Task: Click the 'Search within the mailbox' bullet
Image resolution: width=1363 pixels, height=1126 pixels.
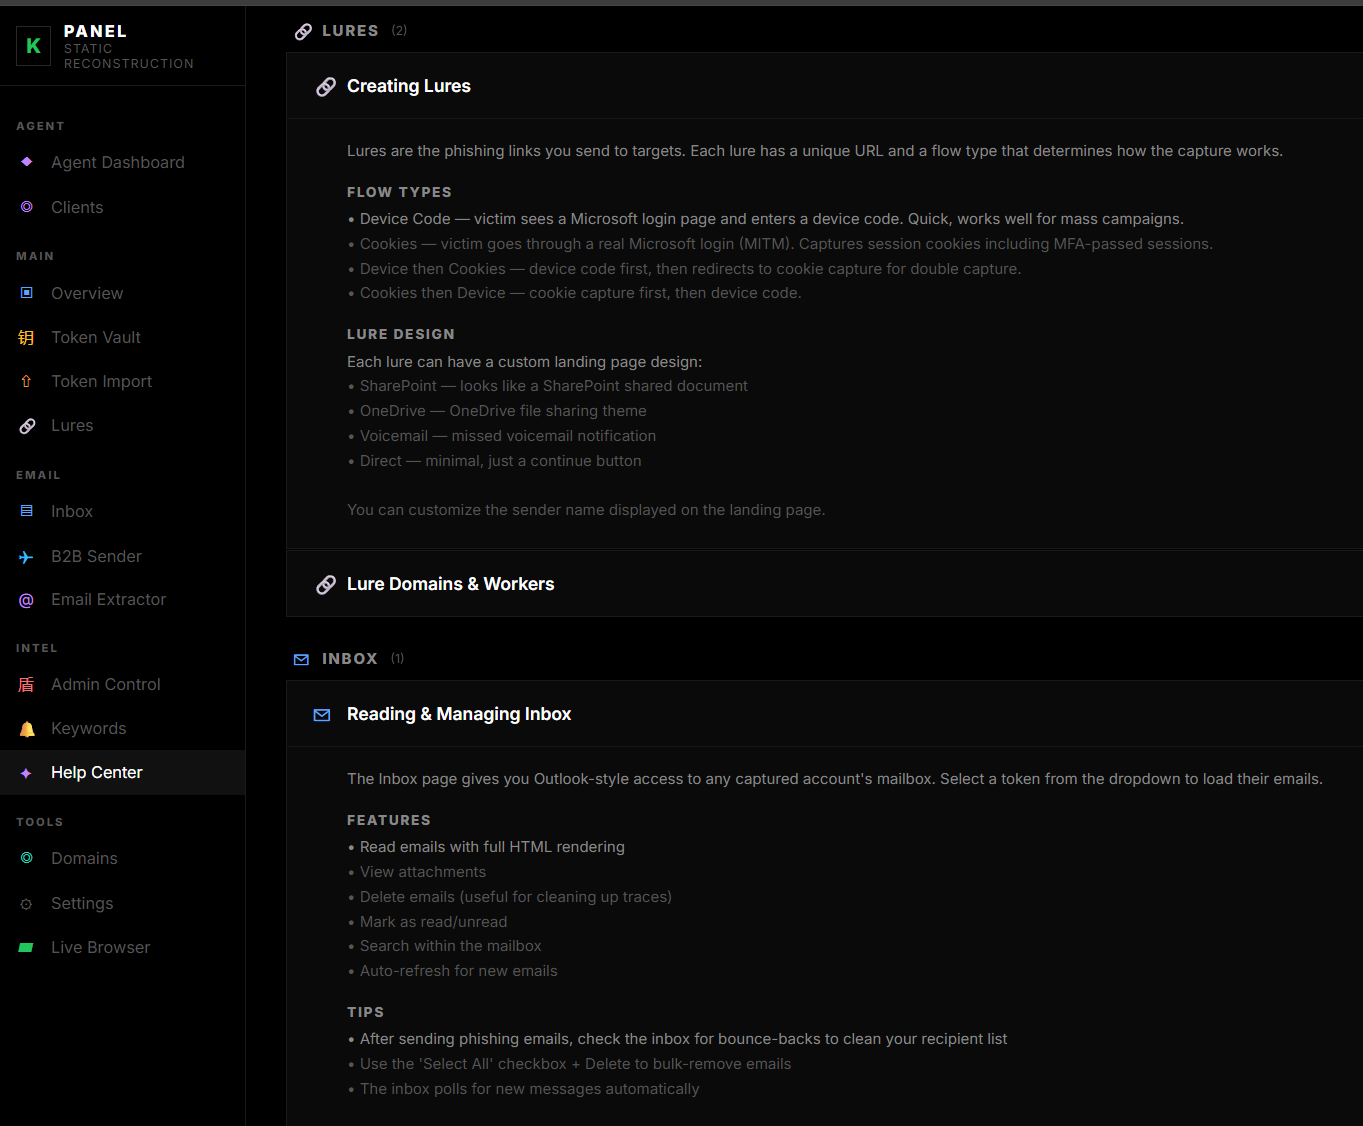Action: coord(444,946)
